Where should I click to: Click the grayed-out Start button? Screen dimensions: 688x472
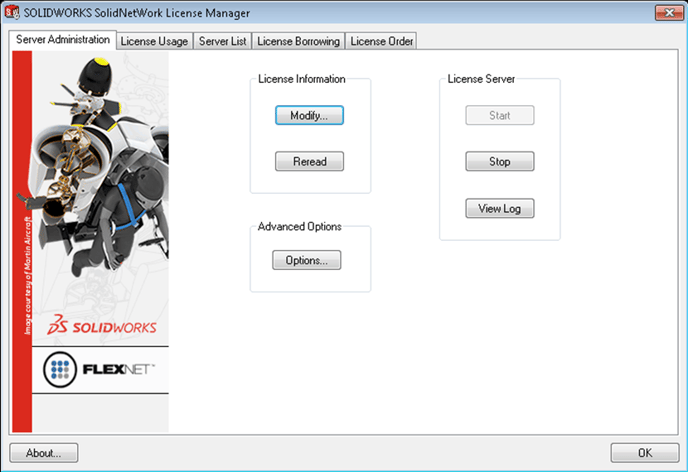pyautogui.click(x=499, y=115)
